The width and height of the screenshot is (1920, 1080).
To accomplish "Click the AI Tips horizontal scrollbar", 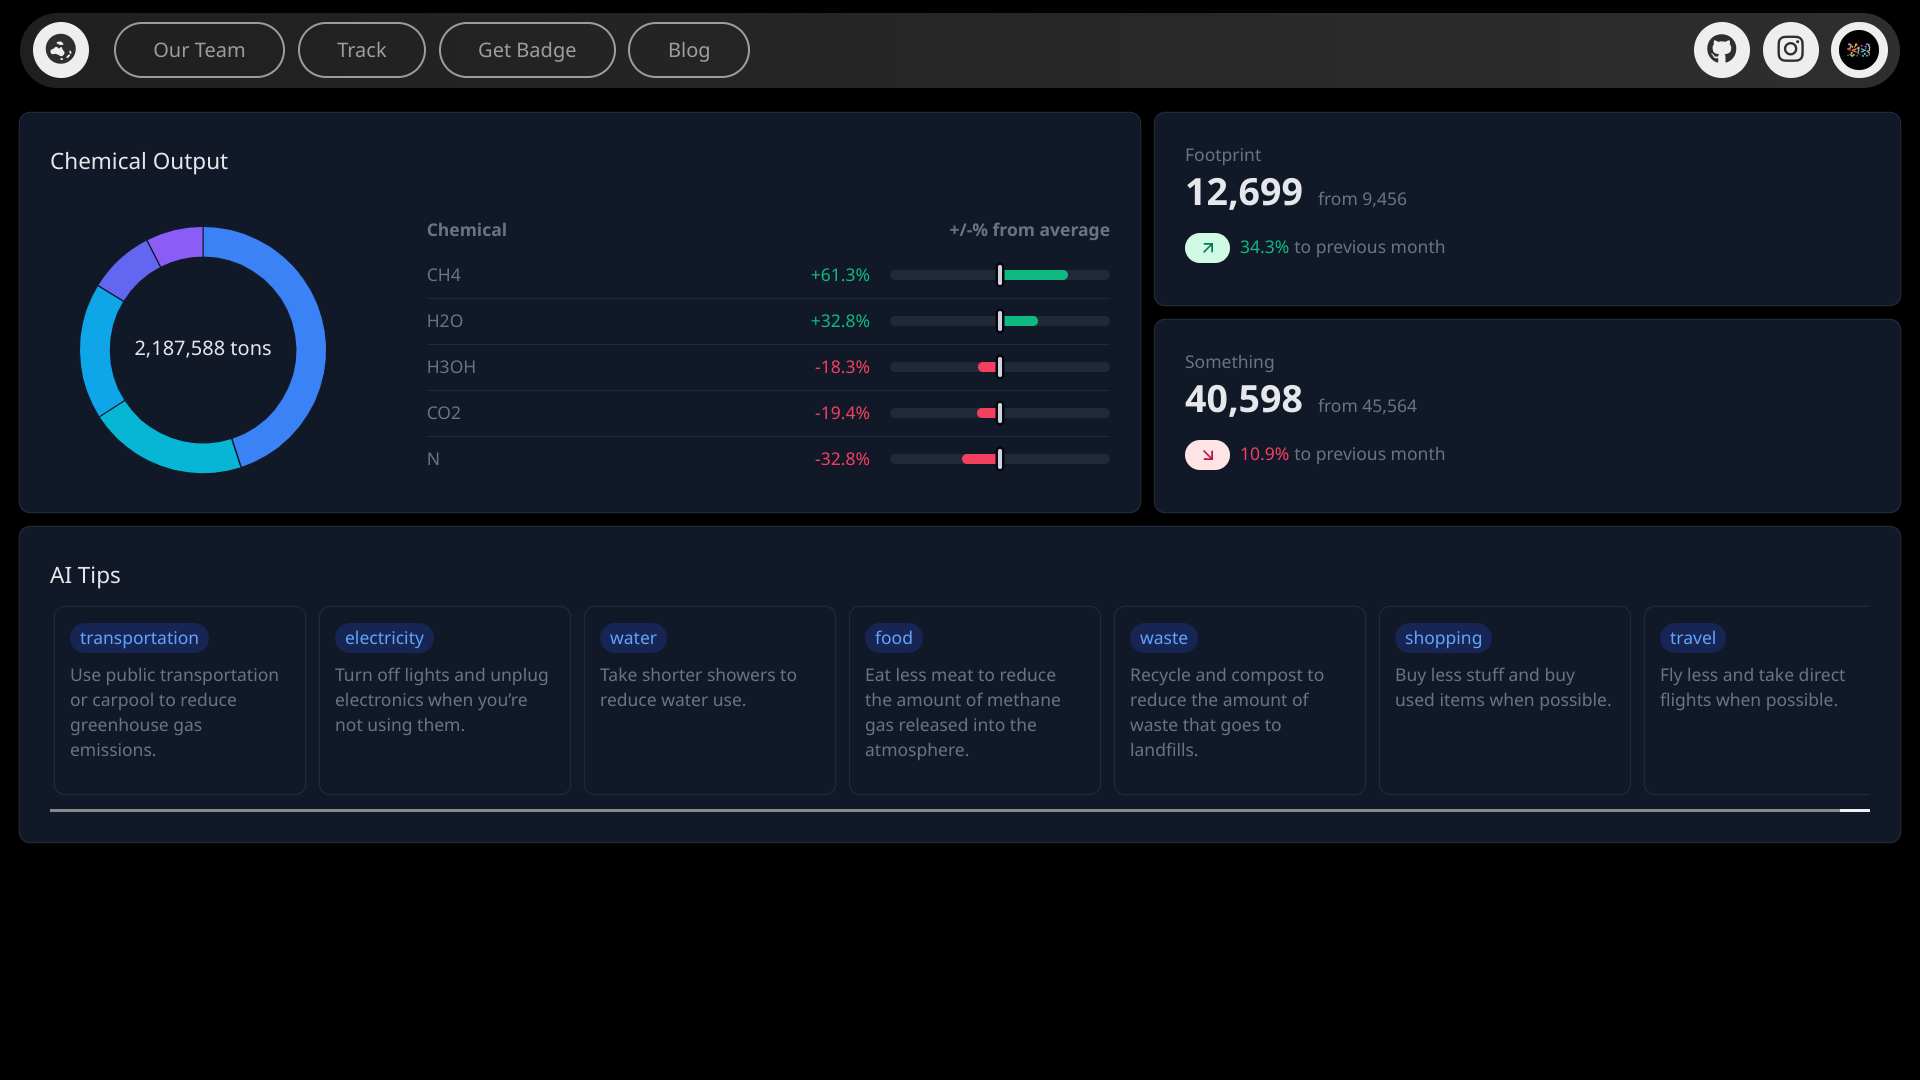I will coord(959,810).
